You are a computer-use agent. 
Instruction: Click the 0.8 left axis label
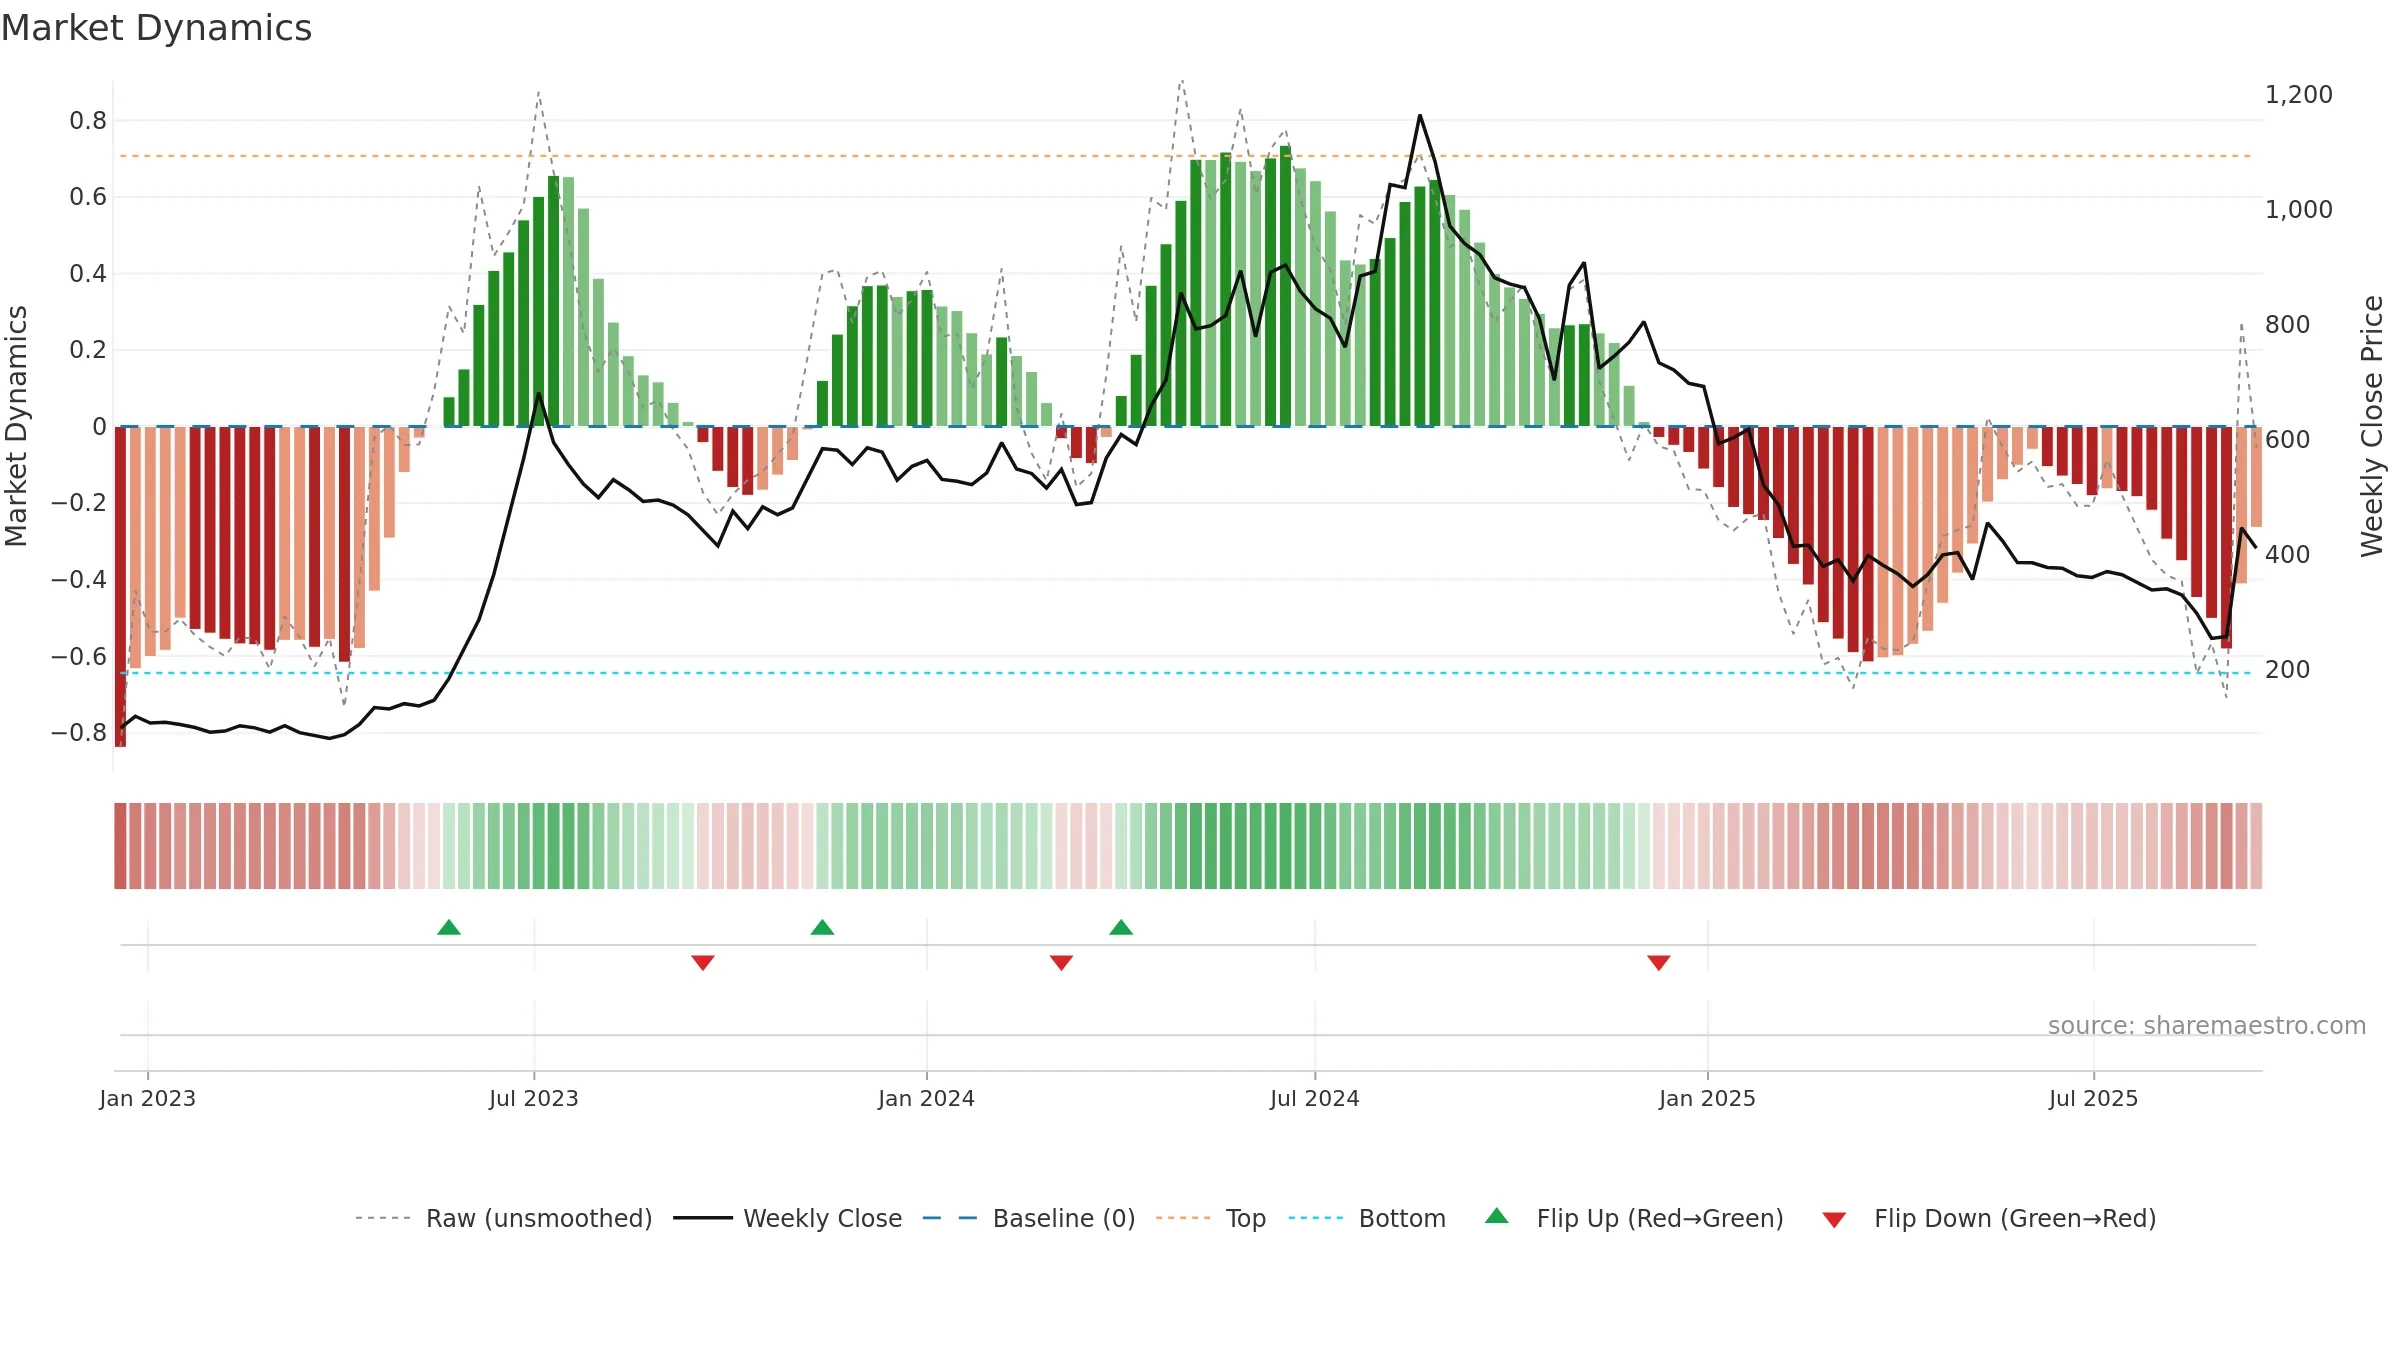(x=88, y=121)
